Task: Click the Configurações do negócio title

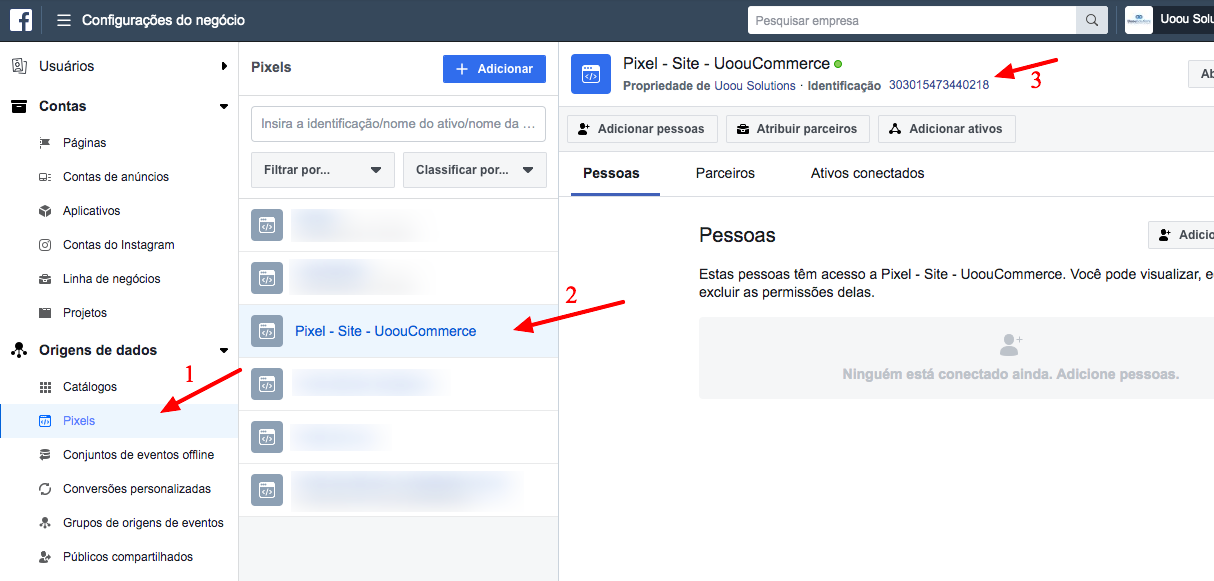Action: [163, 20]
